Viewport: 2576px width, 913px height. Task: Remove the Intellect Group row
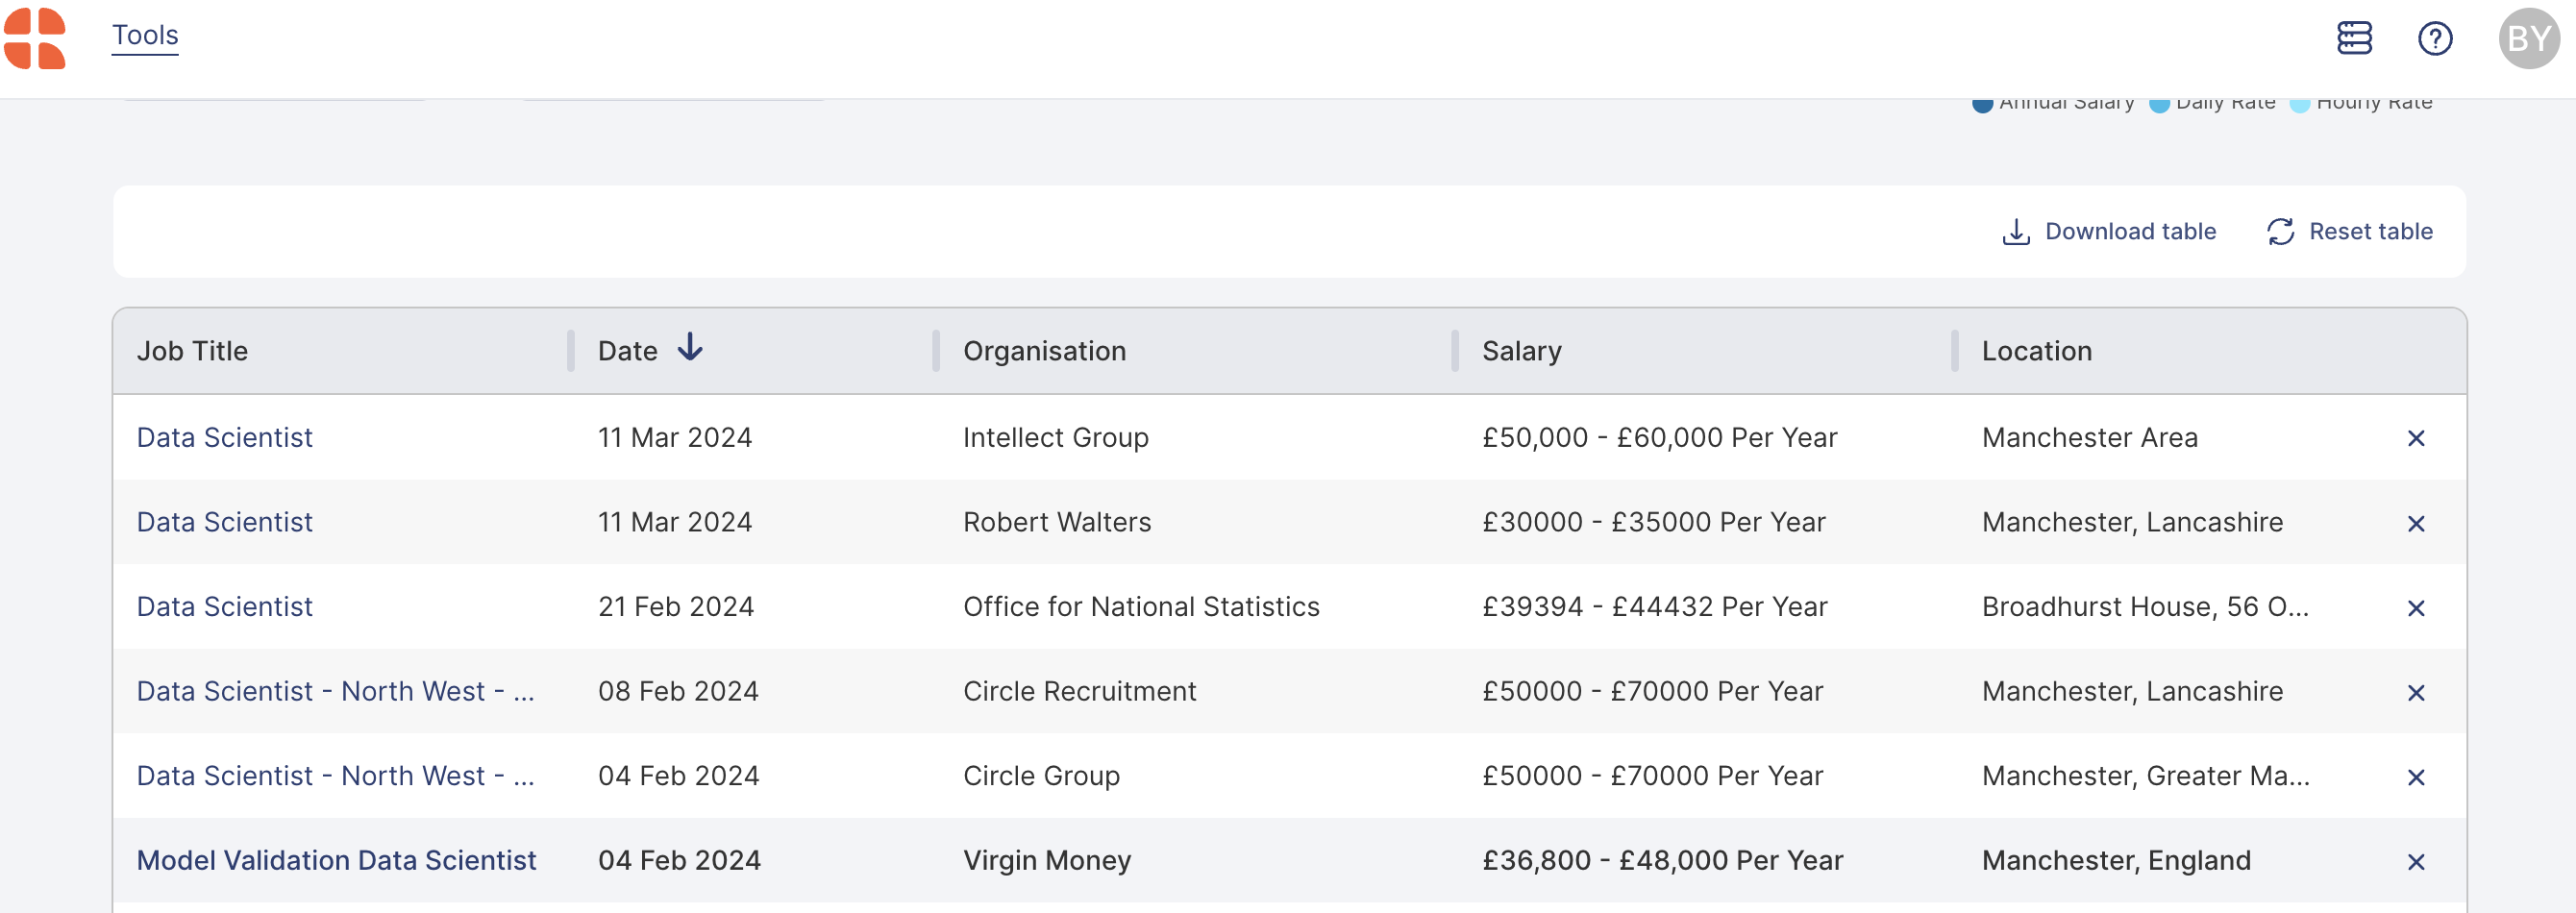pos(2416,438)
